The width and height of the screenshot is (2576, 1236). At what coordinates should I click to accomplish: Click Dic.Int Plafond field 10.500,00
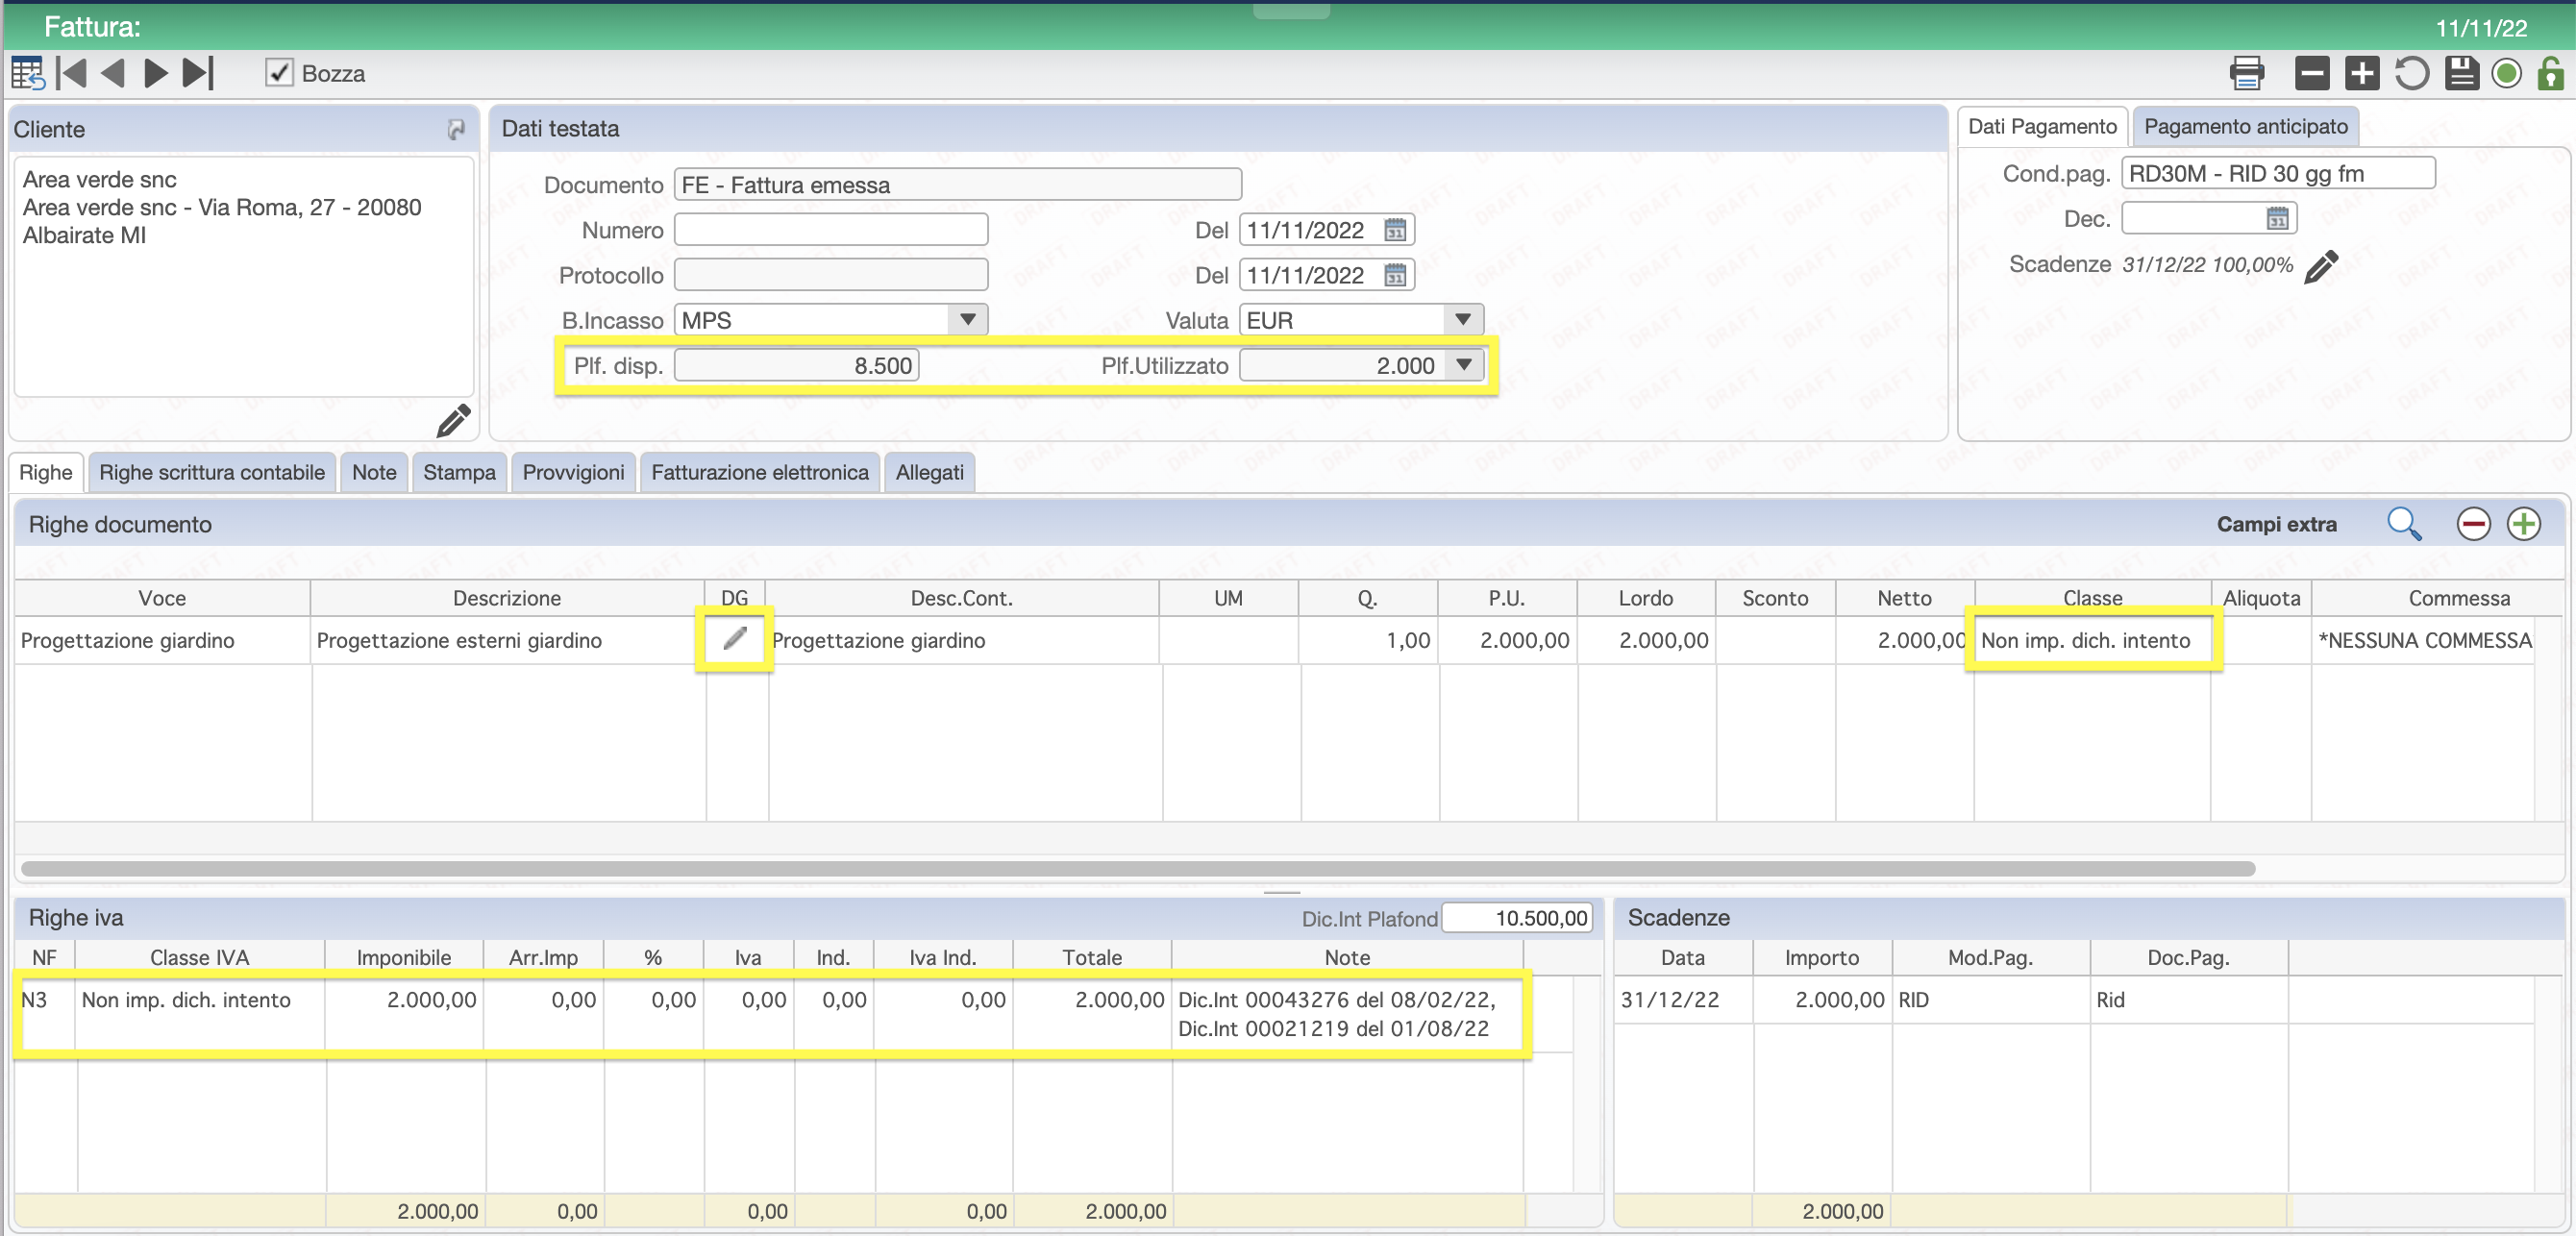(1517, 918)
